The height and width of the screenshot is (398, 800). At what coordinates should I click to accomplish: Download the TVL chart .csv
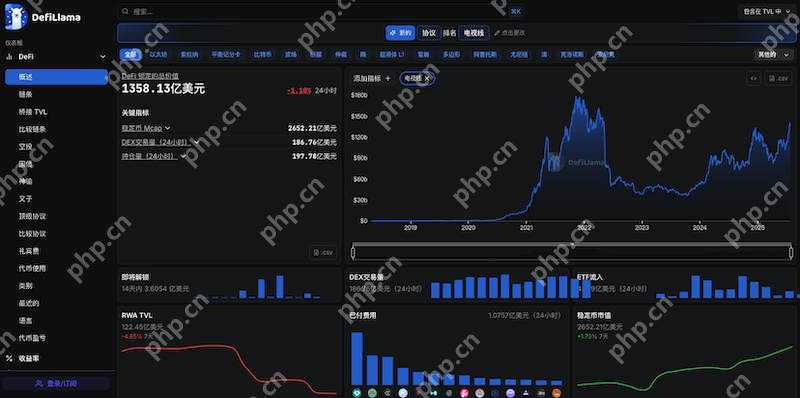point(778,79)
